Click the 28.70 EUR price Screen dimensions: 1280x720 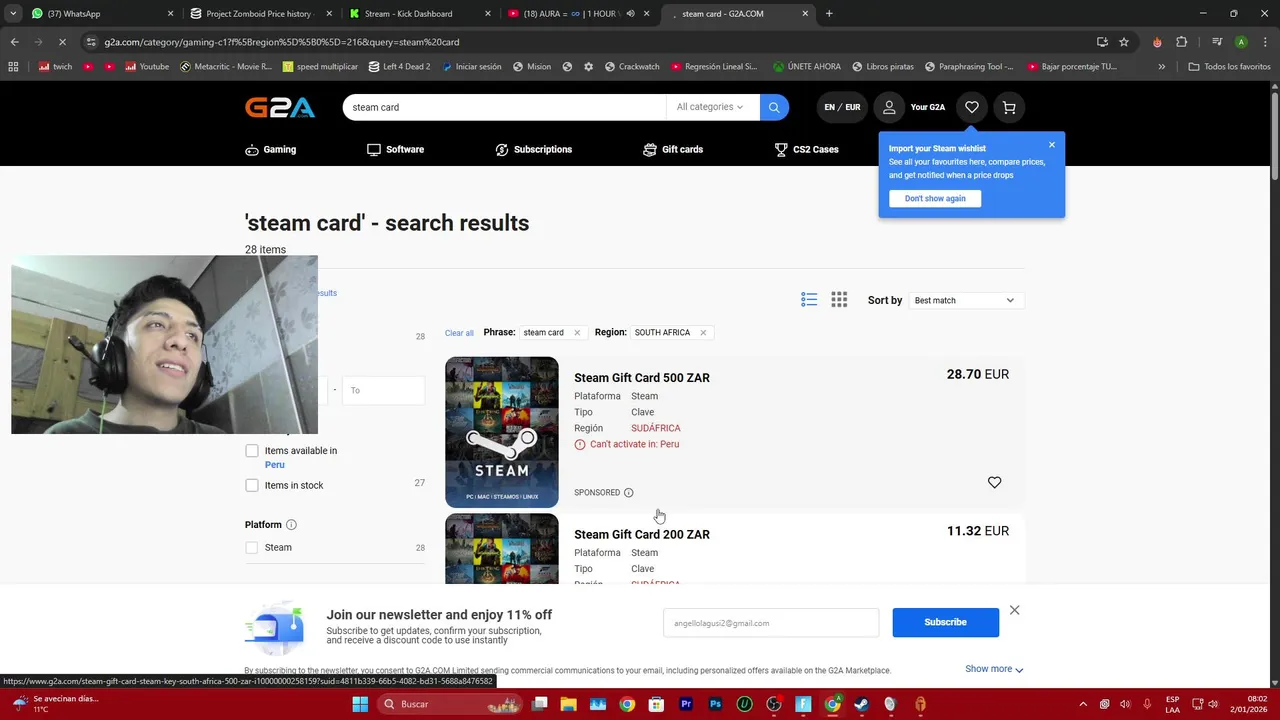tap(978, 374)
